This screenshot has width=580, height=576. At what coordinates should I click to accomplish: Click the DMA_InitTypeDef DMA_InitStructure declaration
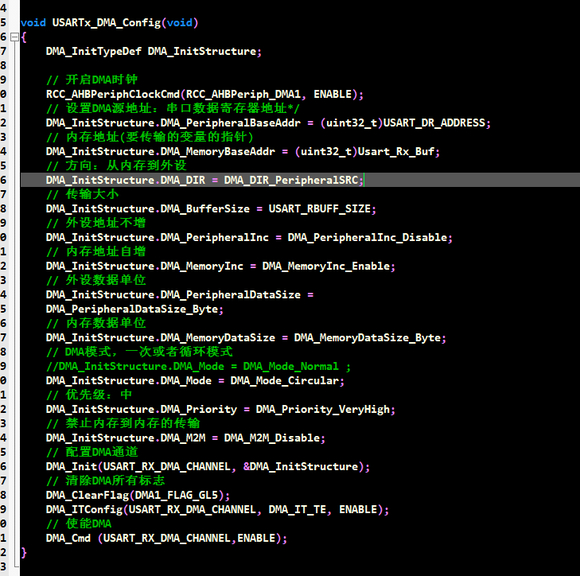click(x=154, y=51)
